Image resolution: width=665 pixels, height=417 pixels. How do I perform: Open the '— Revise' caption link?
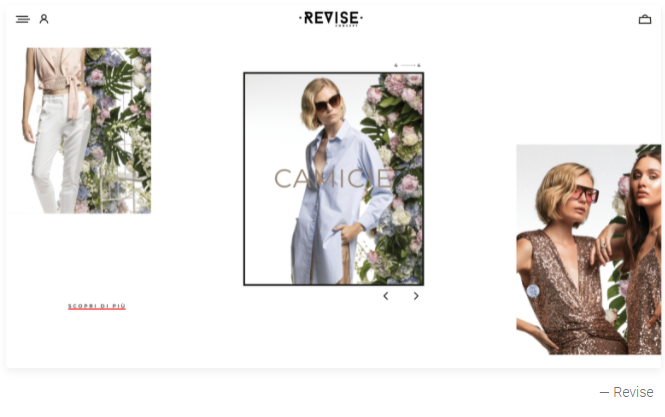[x=626, y=392]
